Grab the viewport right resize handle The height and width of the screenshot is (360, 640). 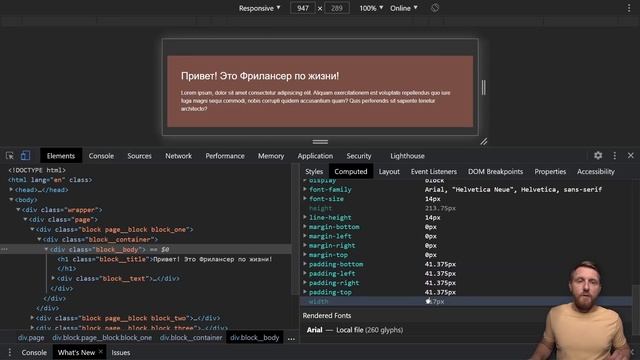click(484, 87)
